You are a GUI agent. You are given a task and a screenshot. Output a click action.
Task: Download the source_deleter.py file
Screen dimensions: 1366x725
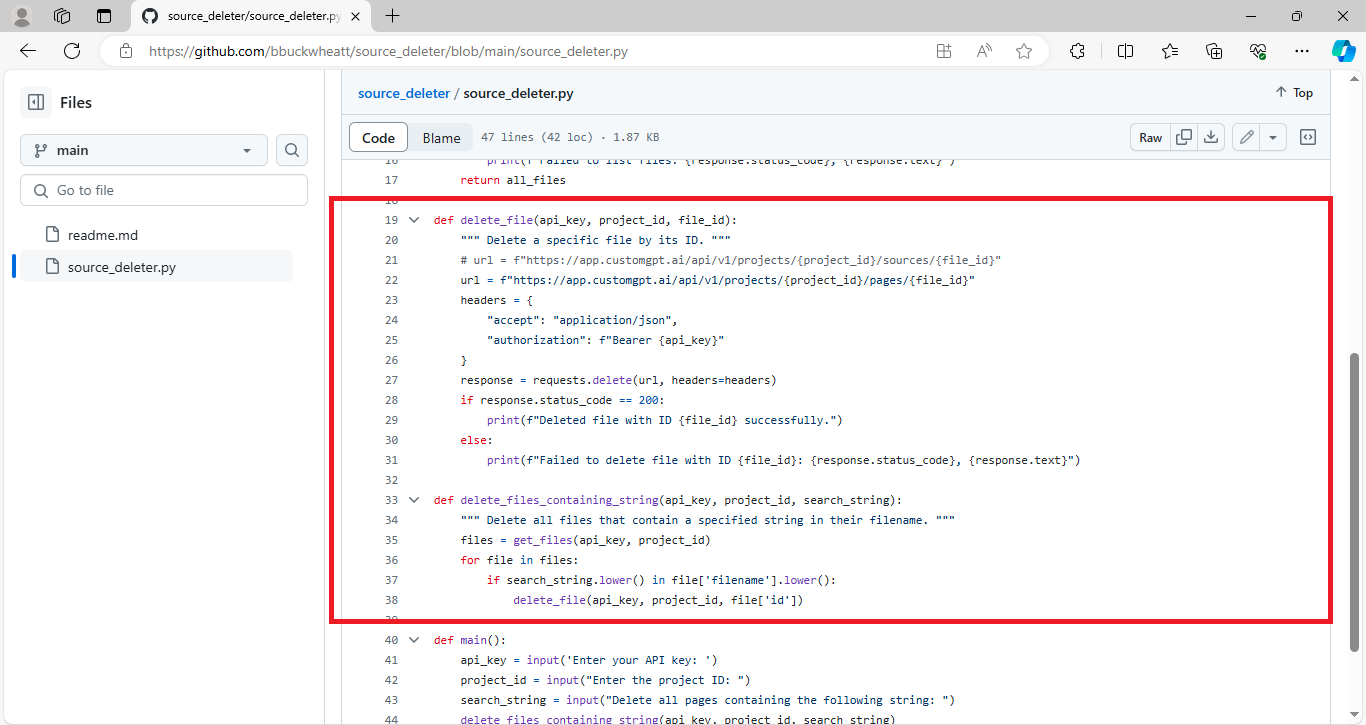[x=1211, y=137]
